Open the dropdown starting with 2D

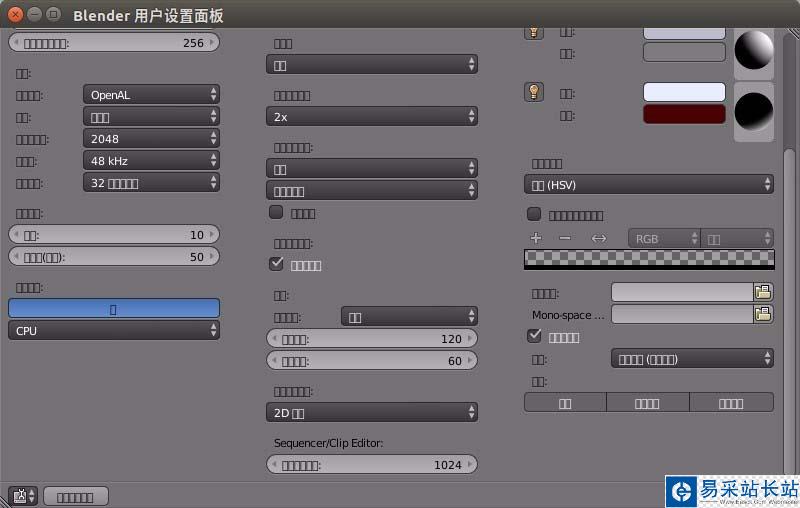tap(372, 412)
